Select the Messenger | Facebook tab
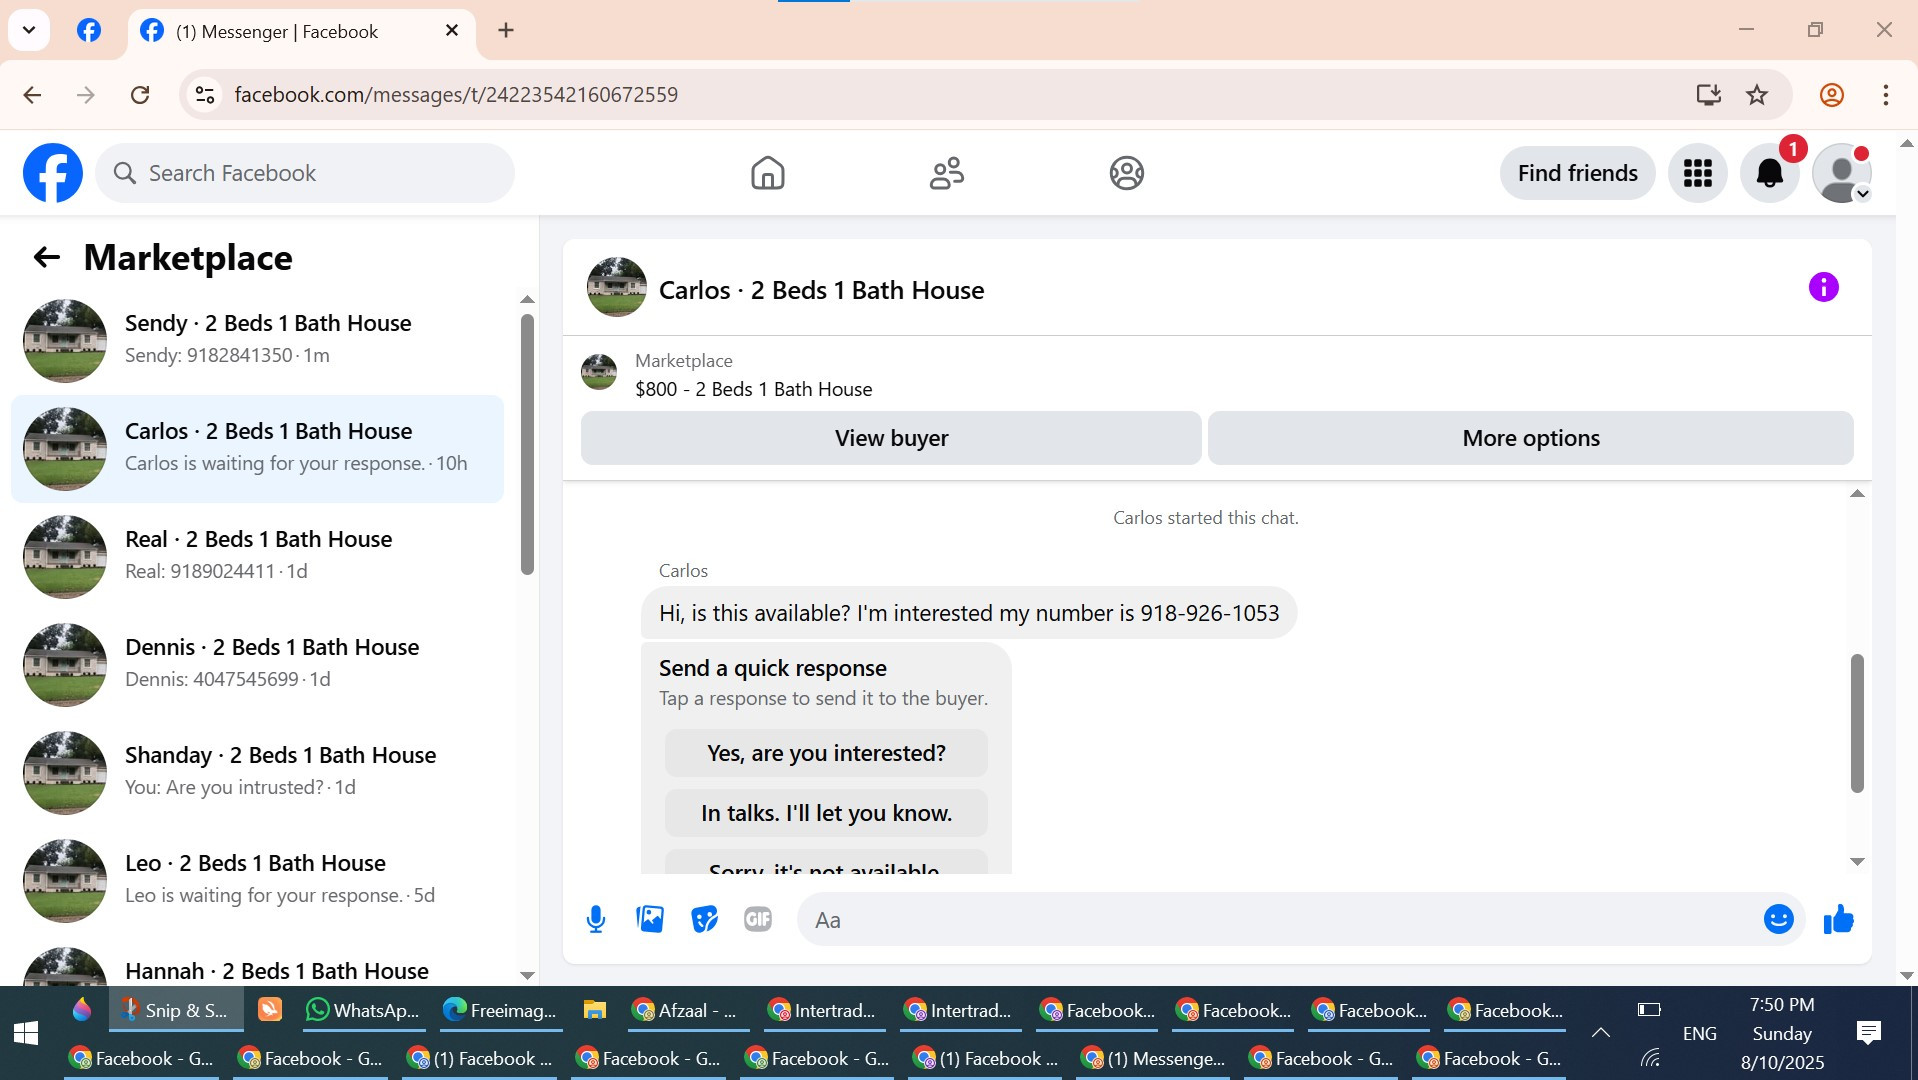1918x1080 pixels. tap(300, 32)
